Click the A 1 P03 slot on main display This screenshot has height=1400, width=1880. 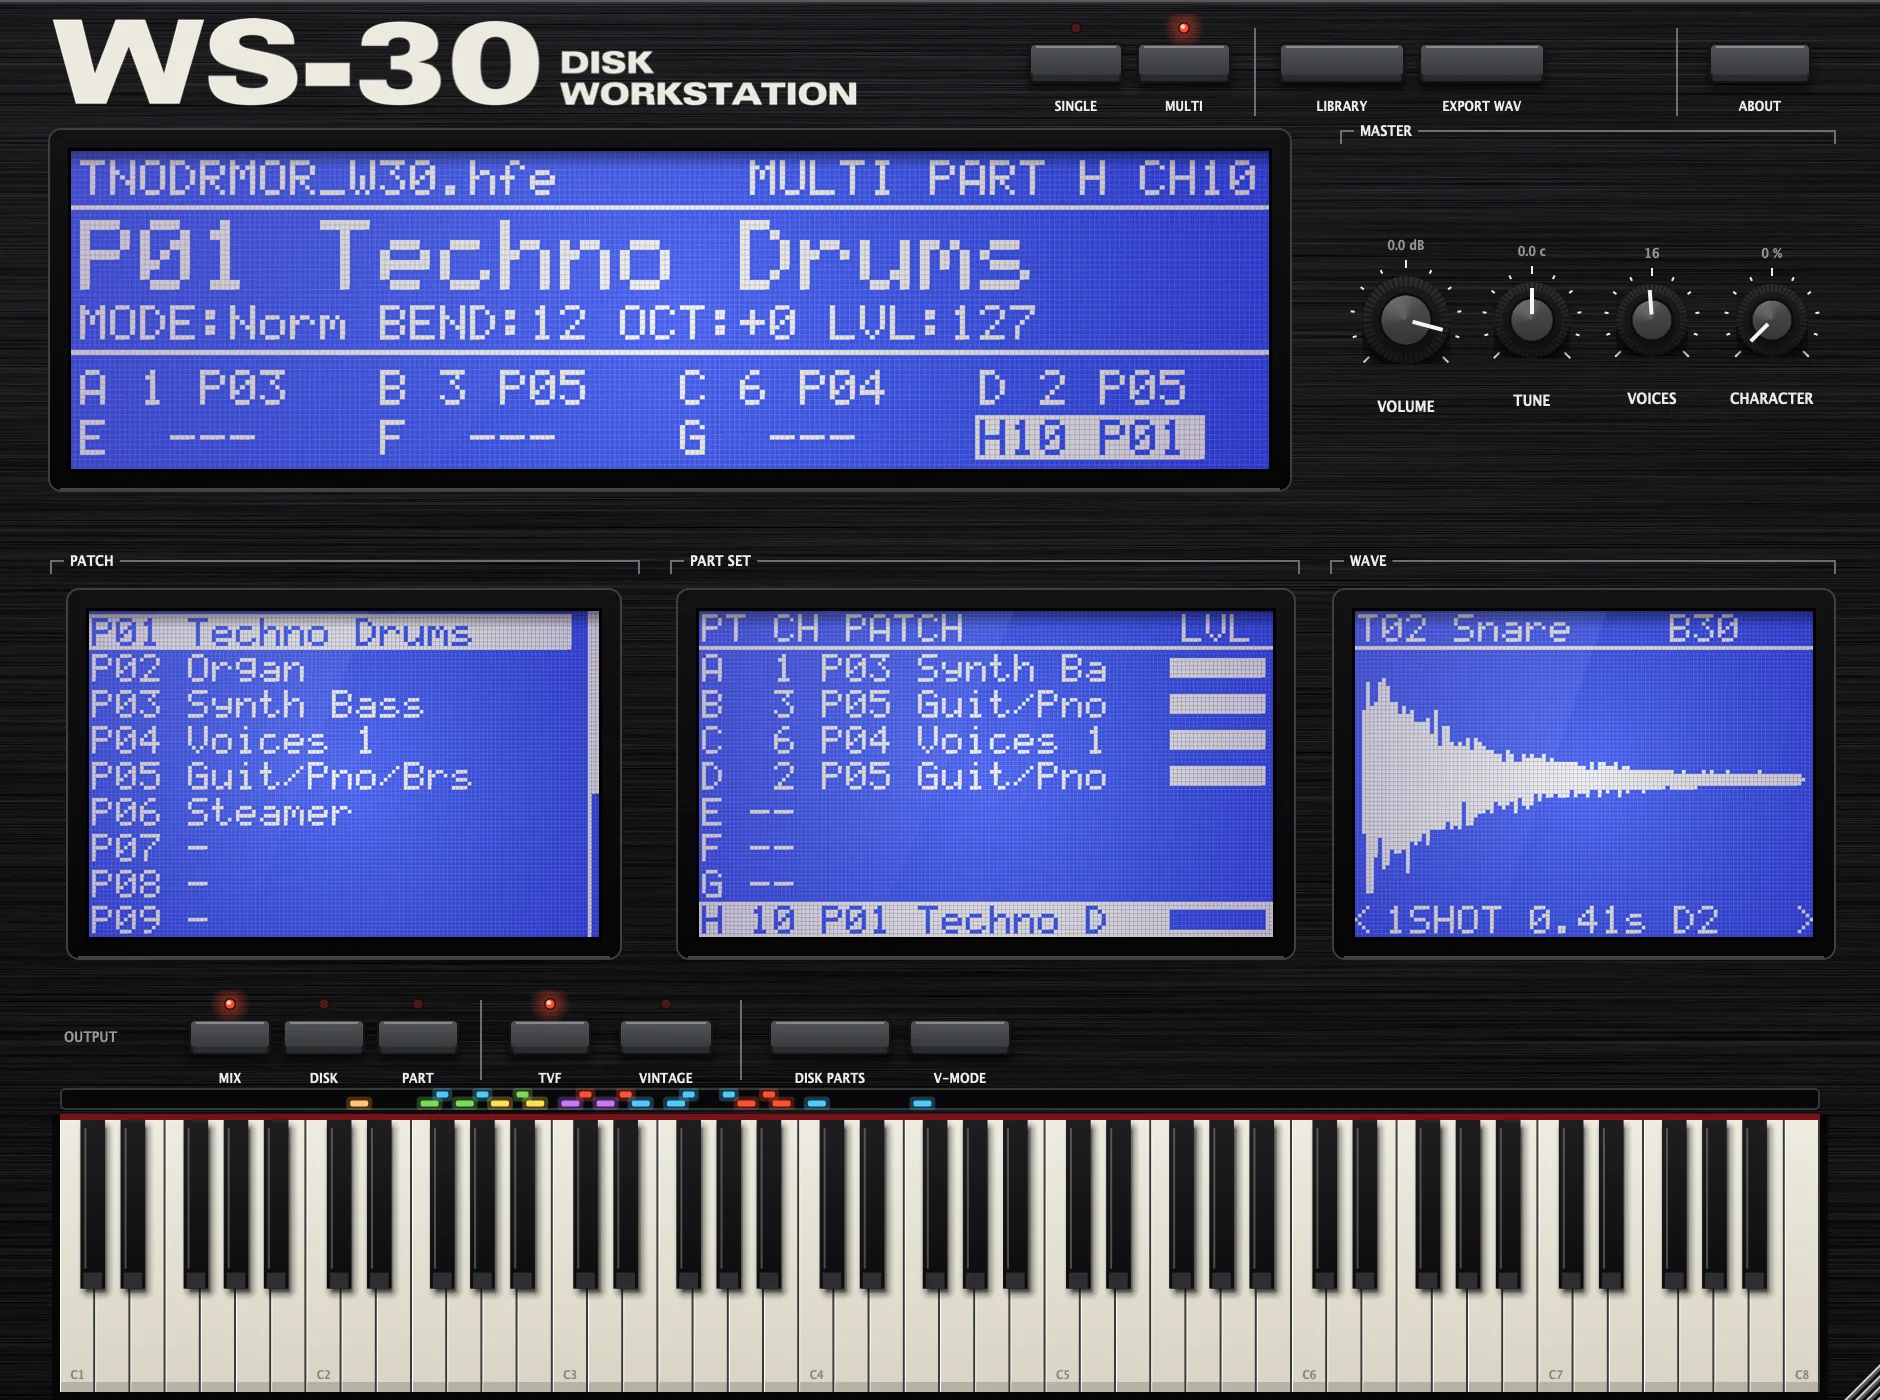183,388
